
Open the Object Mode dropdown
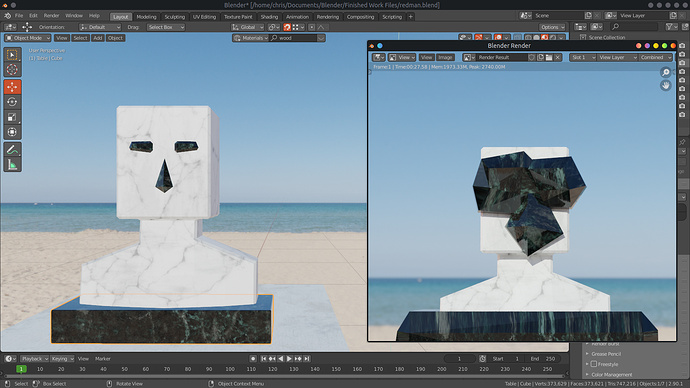tap(28, 38)
